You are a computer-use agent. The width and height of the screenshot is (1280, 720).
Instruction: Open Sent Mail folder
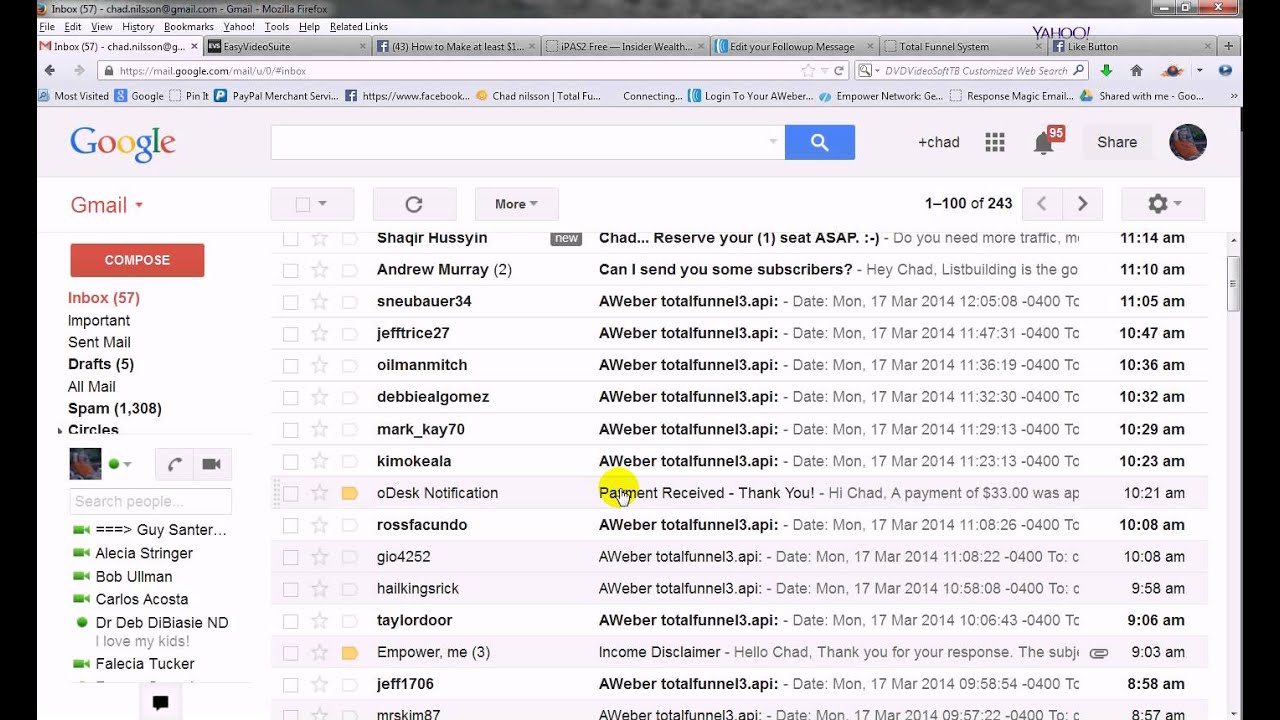click(99, 342)
